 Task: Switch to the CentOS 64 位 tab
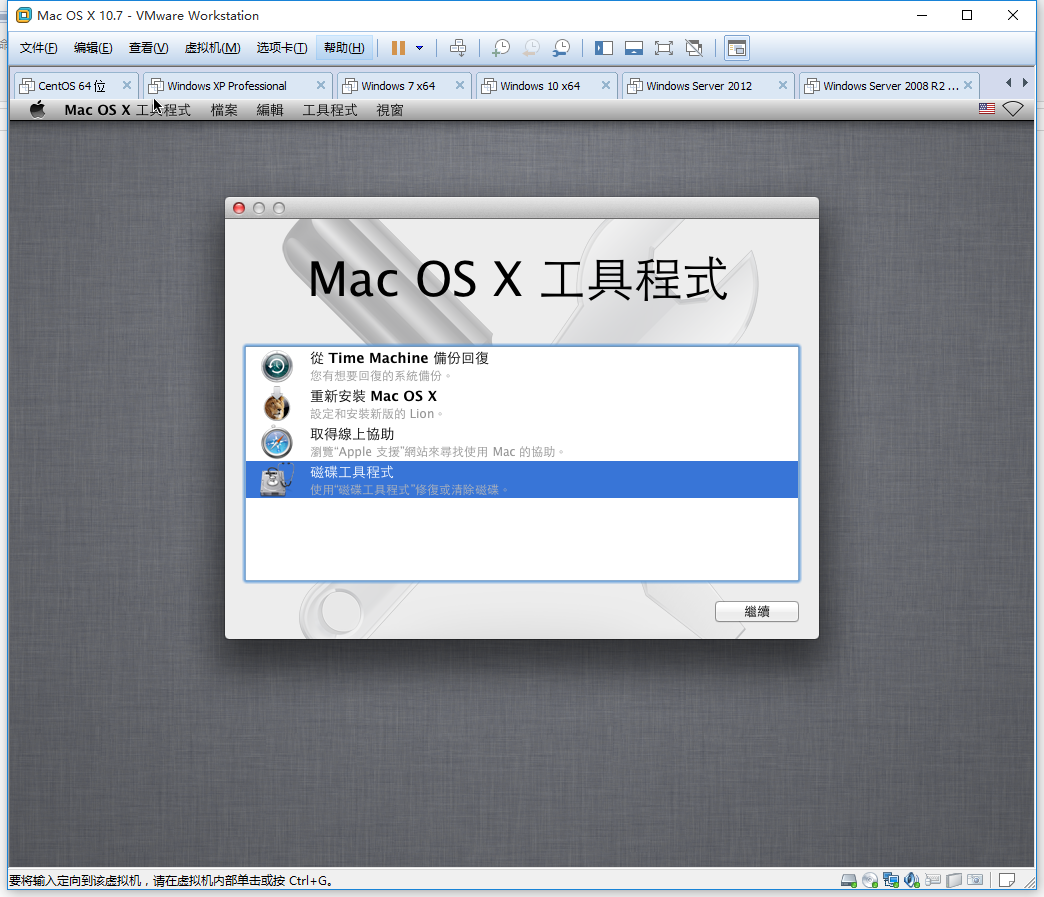(x=72, y=86)
